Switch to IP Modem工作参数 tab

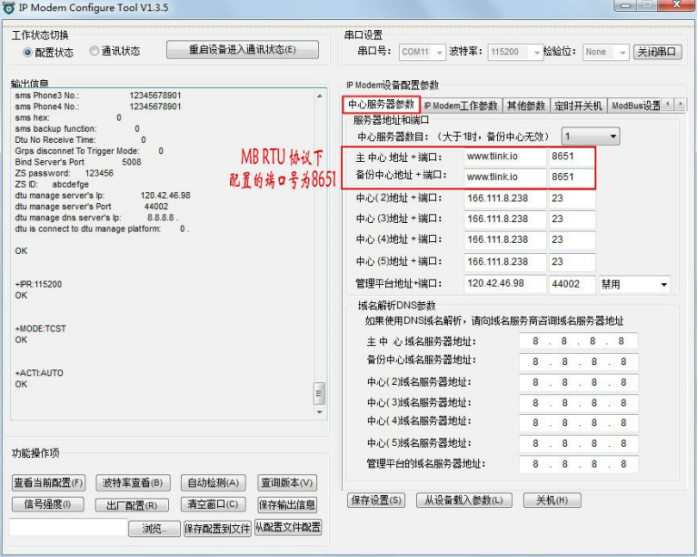[x=460, y=105]
